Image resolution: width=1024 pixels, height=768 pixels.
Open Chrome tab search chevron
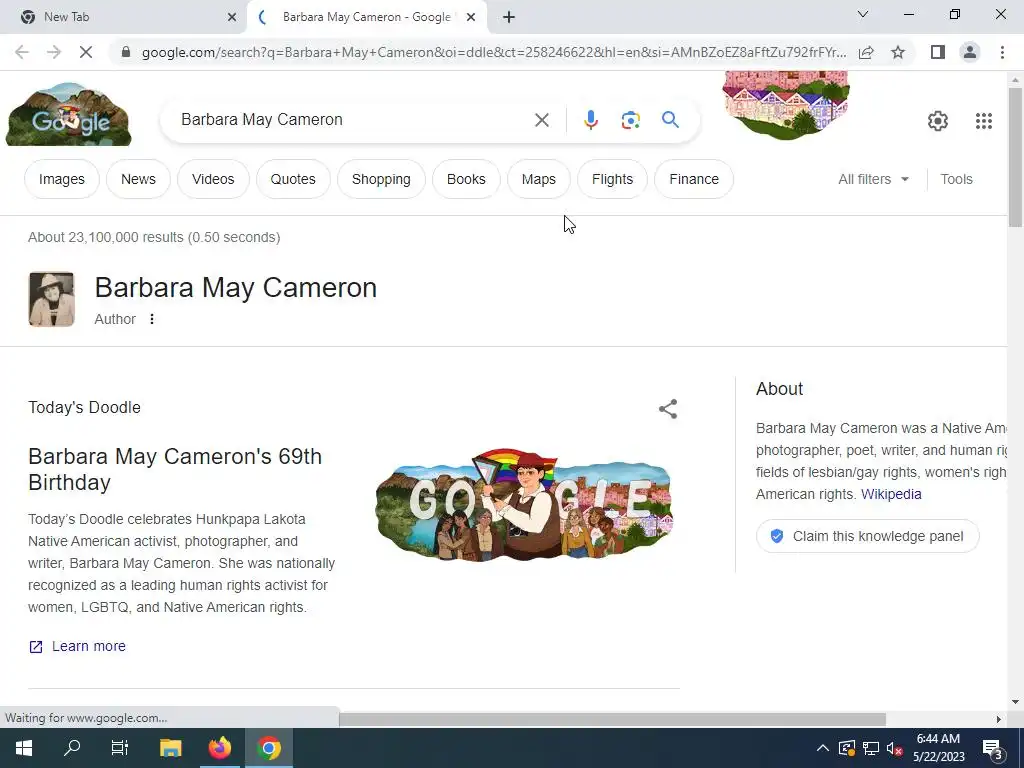click(x=863, y=14)
